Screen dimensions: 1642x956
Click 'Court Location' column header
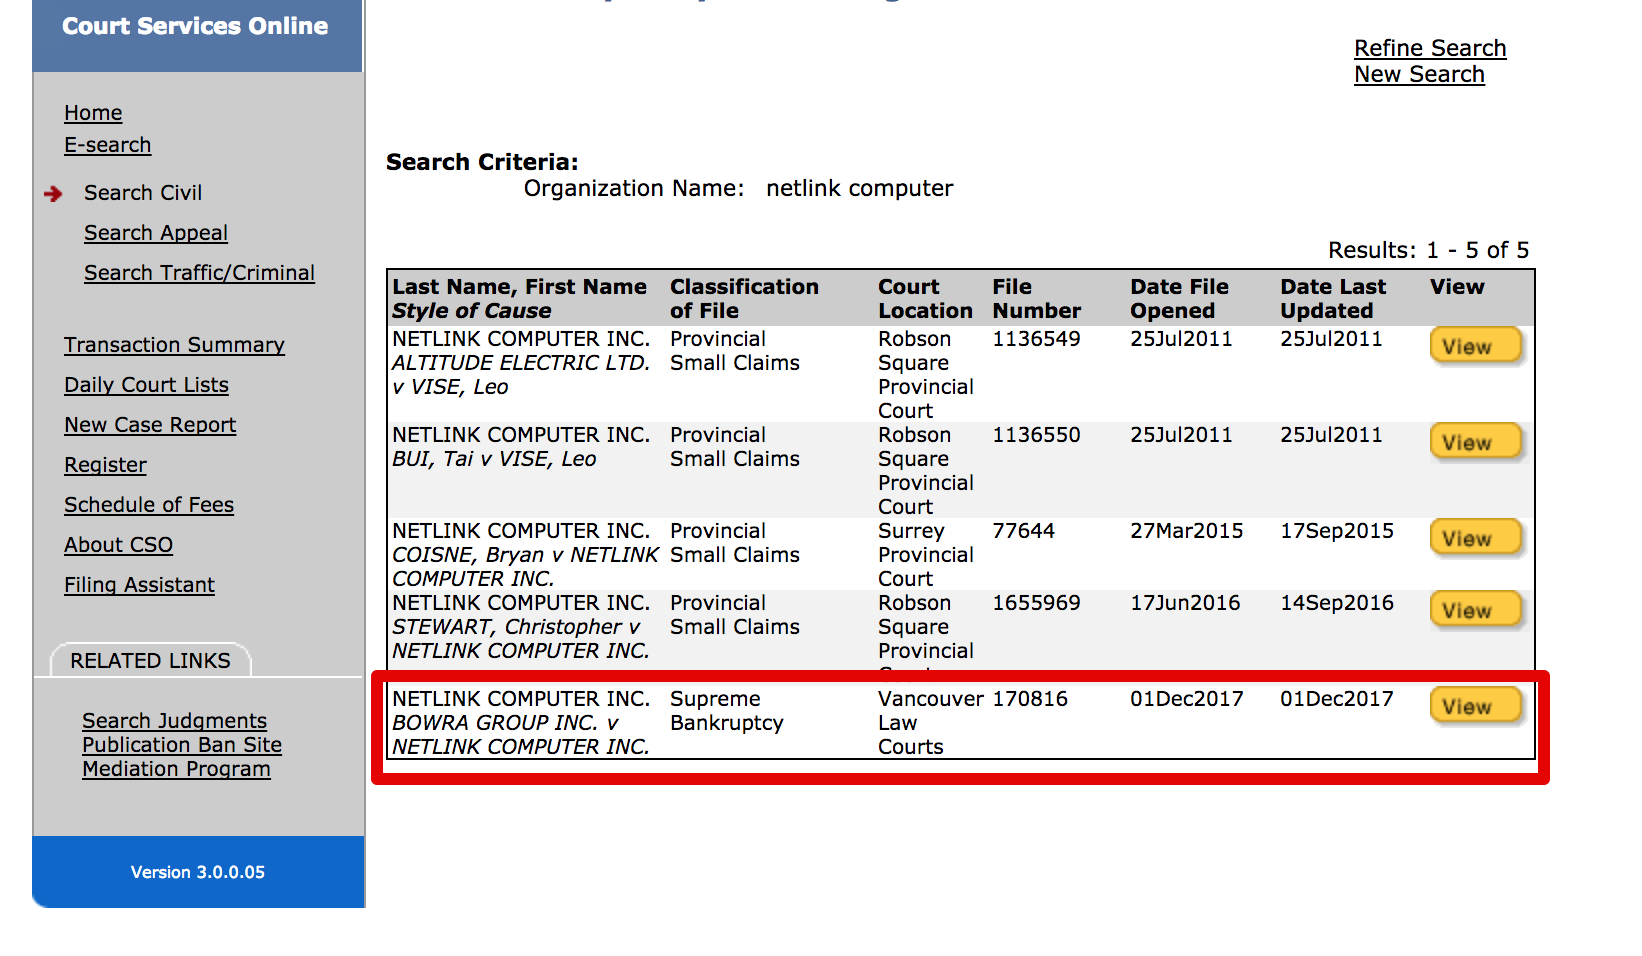click(x=925, y=299)
